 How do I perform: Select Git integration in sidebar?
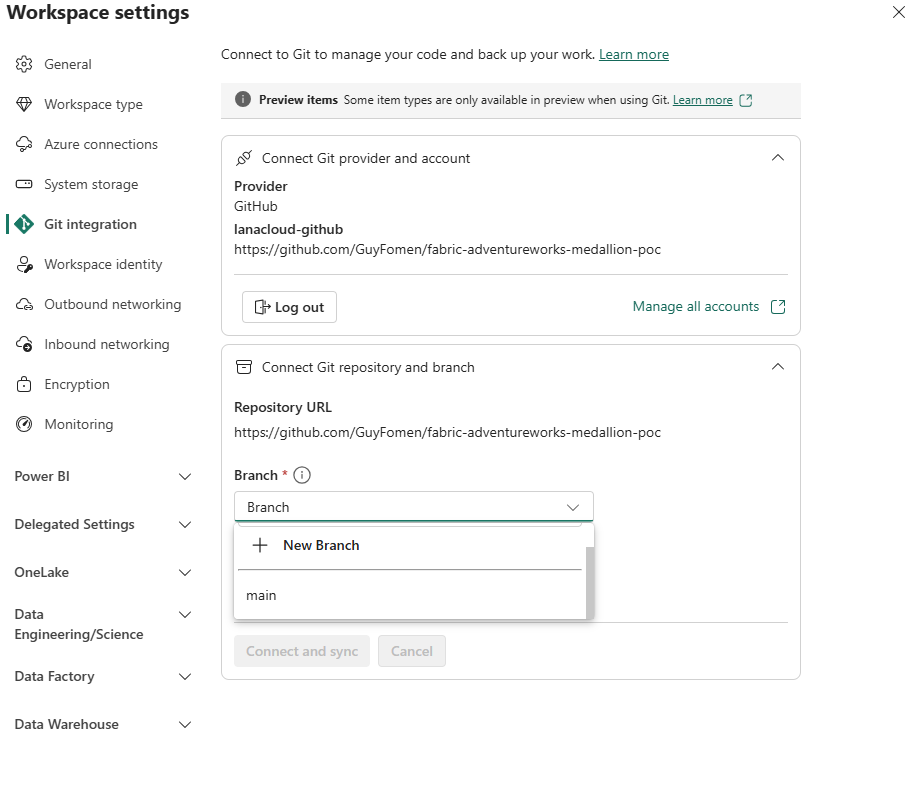point(90,224)
